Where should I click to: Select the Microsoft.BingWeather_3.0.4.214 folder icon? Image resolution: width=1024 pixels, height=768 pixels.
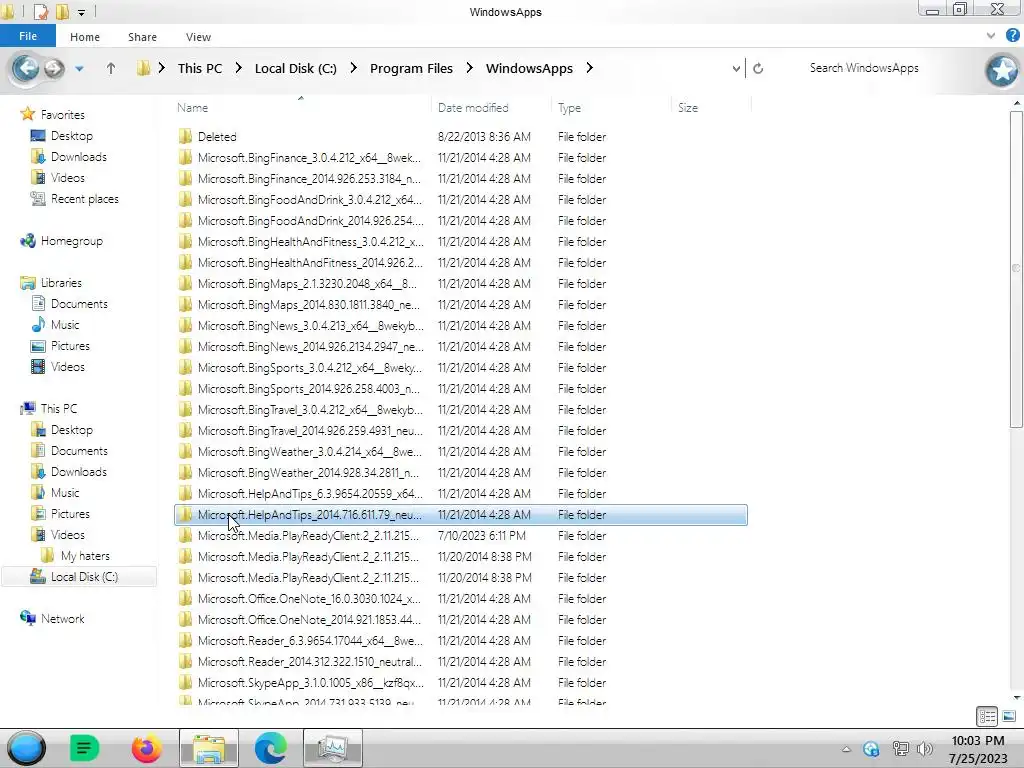click(x=185, y=451)
